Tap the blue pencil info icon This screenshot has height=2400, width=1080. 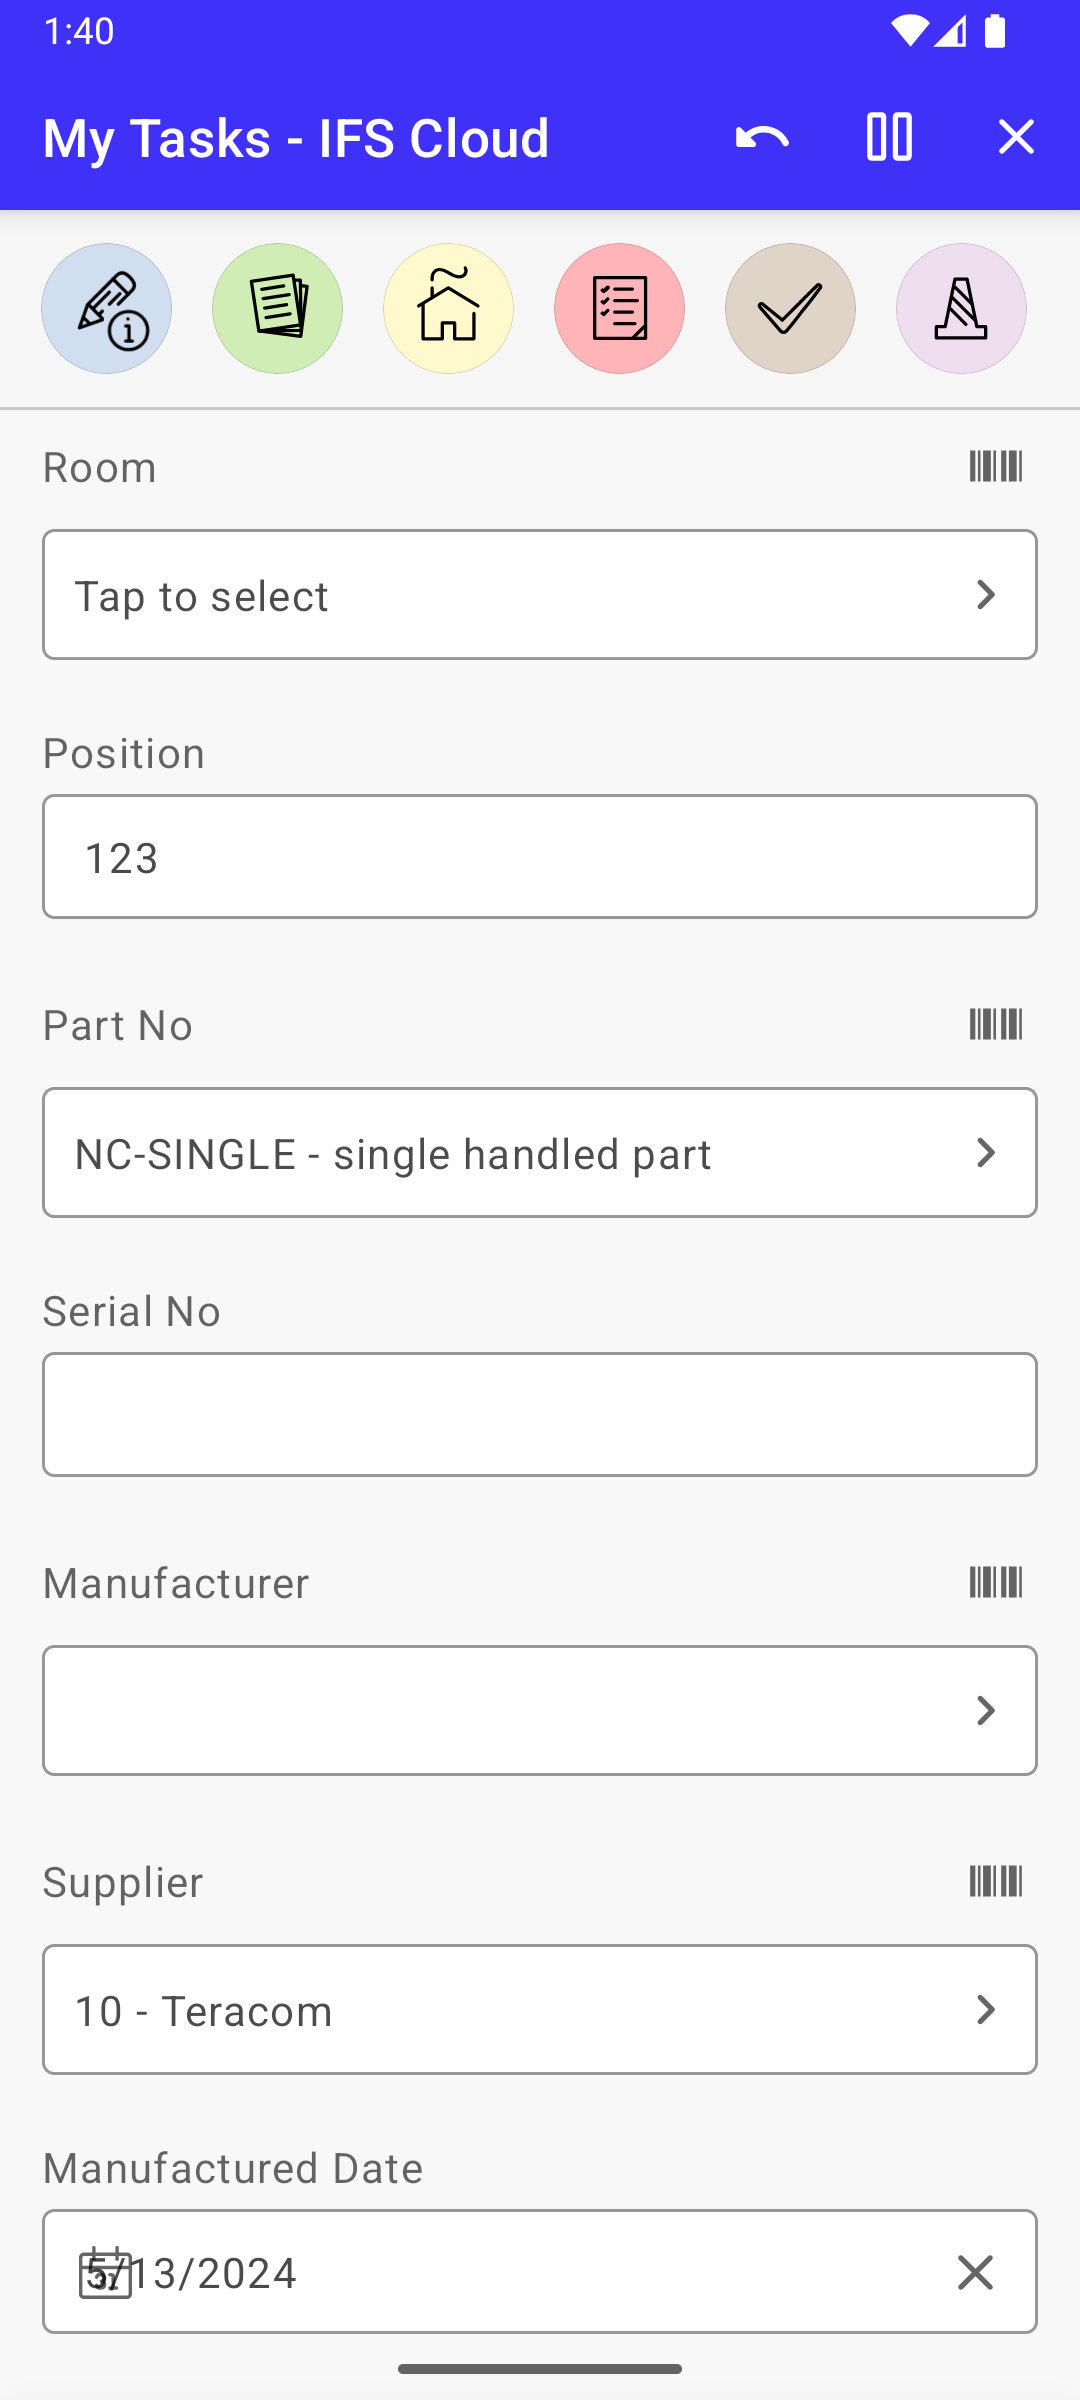coord(106,309)
